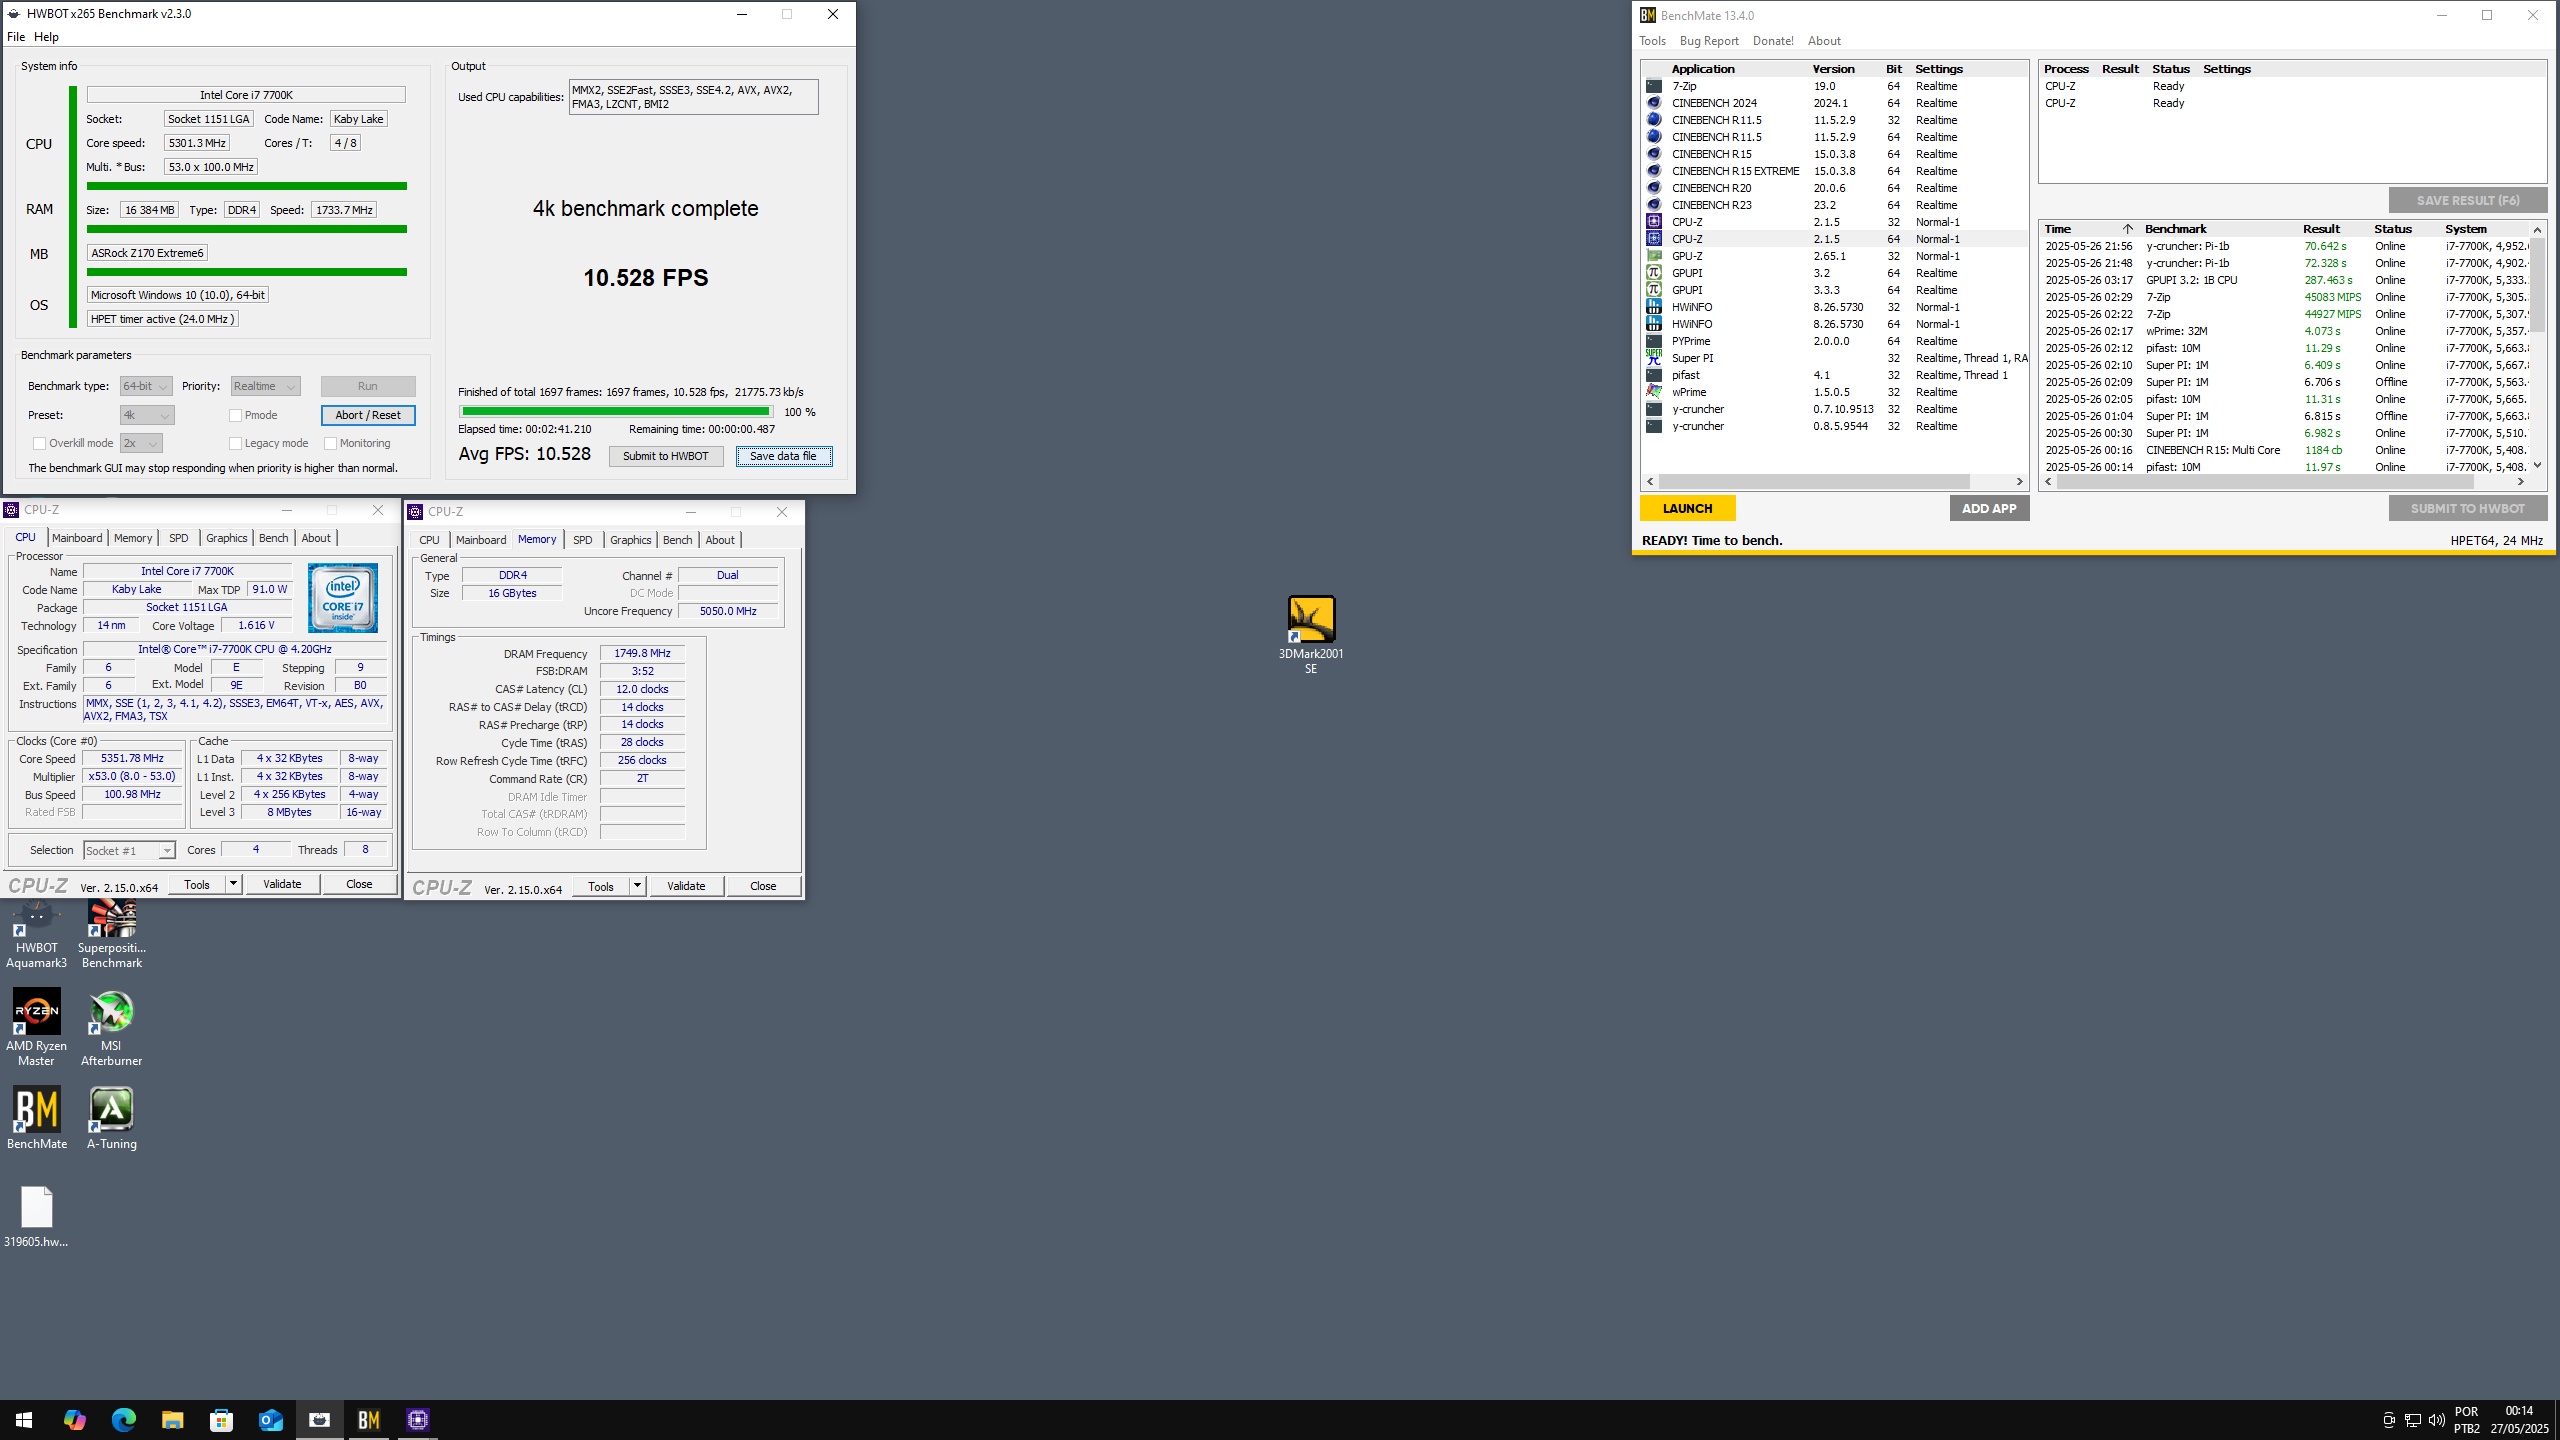Switch to HWBOT x265 taskbar icon
The width and height of the screenshot is (2560, 1440).
coord(319,1420)
